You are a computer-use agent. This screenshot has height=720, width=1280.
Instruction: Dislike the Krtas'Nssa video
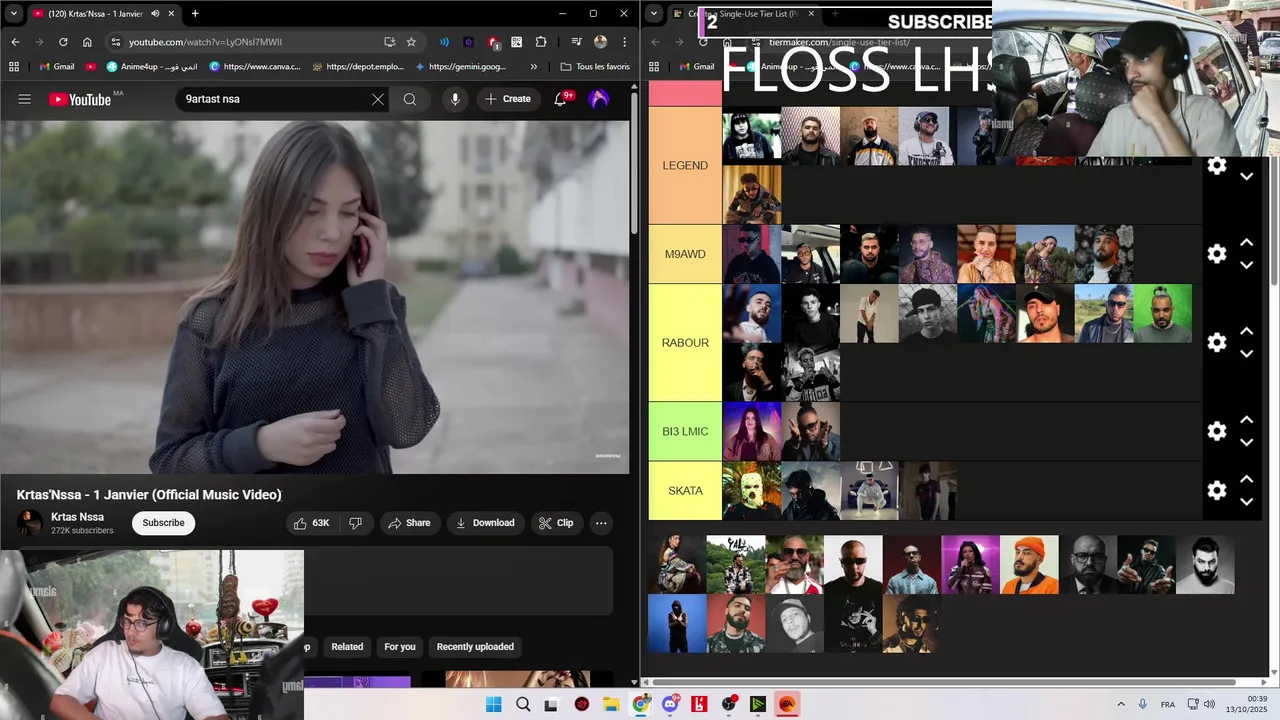(355, 523)
